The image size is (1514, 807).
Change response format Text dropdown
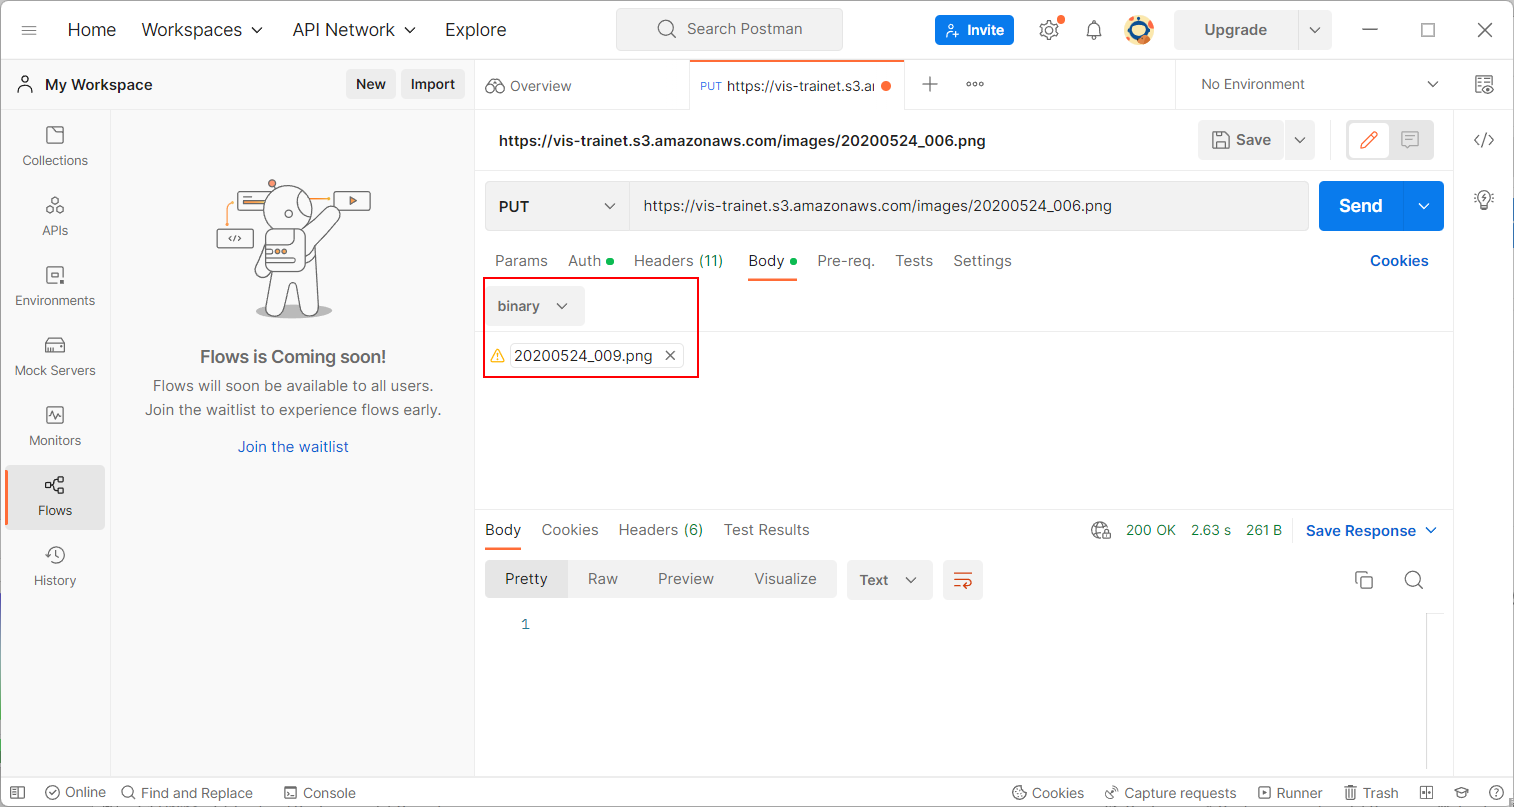pyautogui.click(x=889, y=580)
